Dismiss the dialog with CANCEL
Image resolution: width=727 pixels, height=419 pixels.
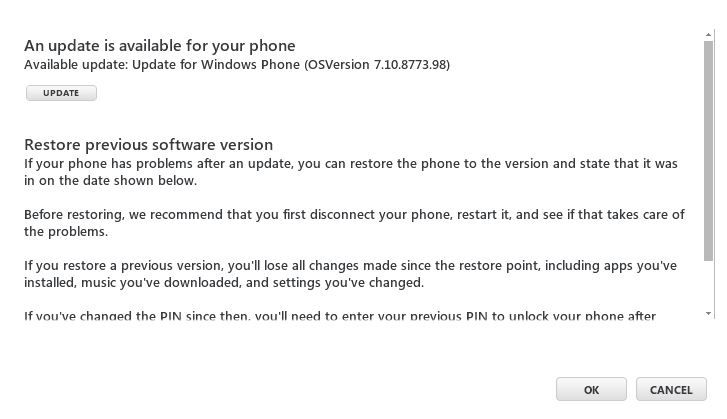tap(670, 389)
